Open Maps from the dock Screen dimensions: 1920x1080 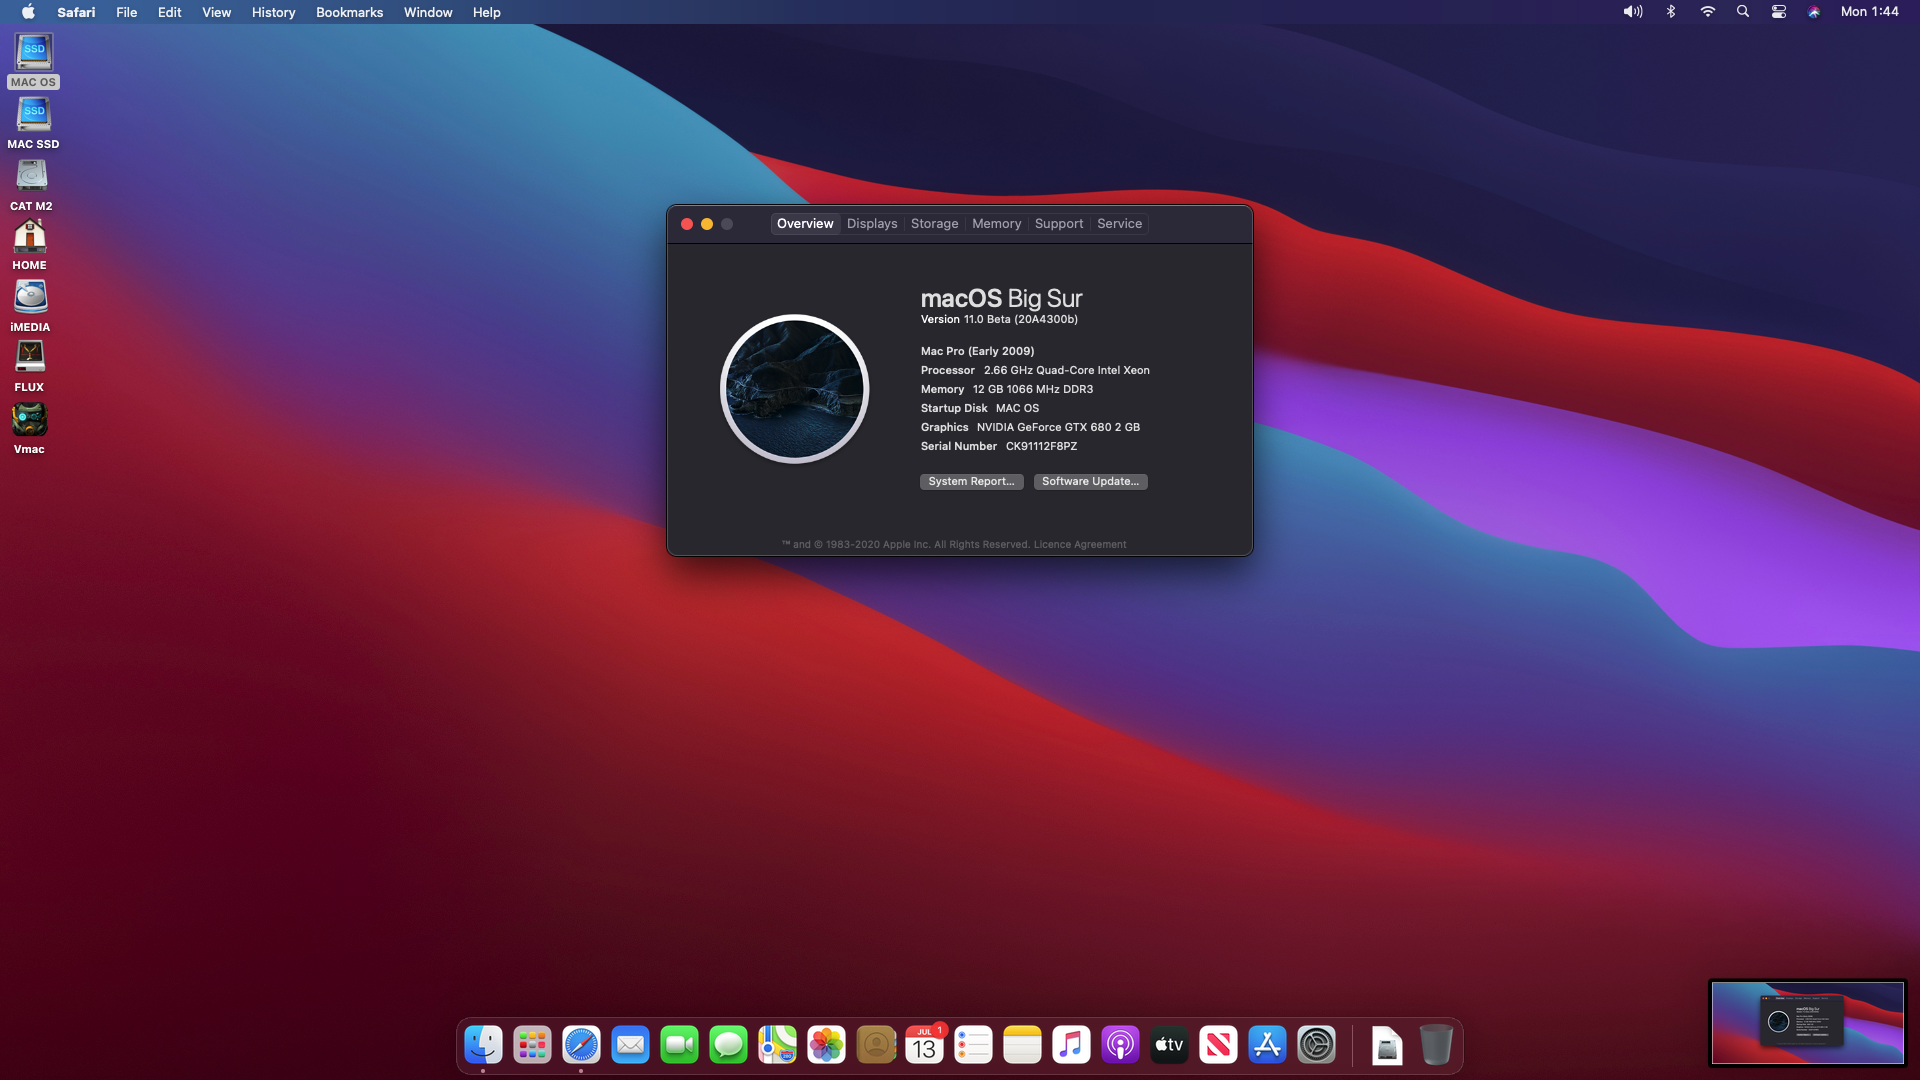[777, 1045]
